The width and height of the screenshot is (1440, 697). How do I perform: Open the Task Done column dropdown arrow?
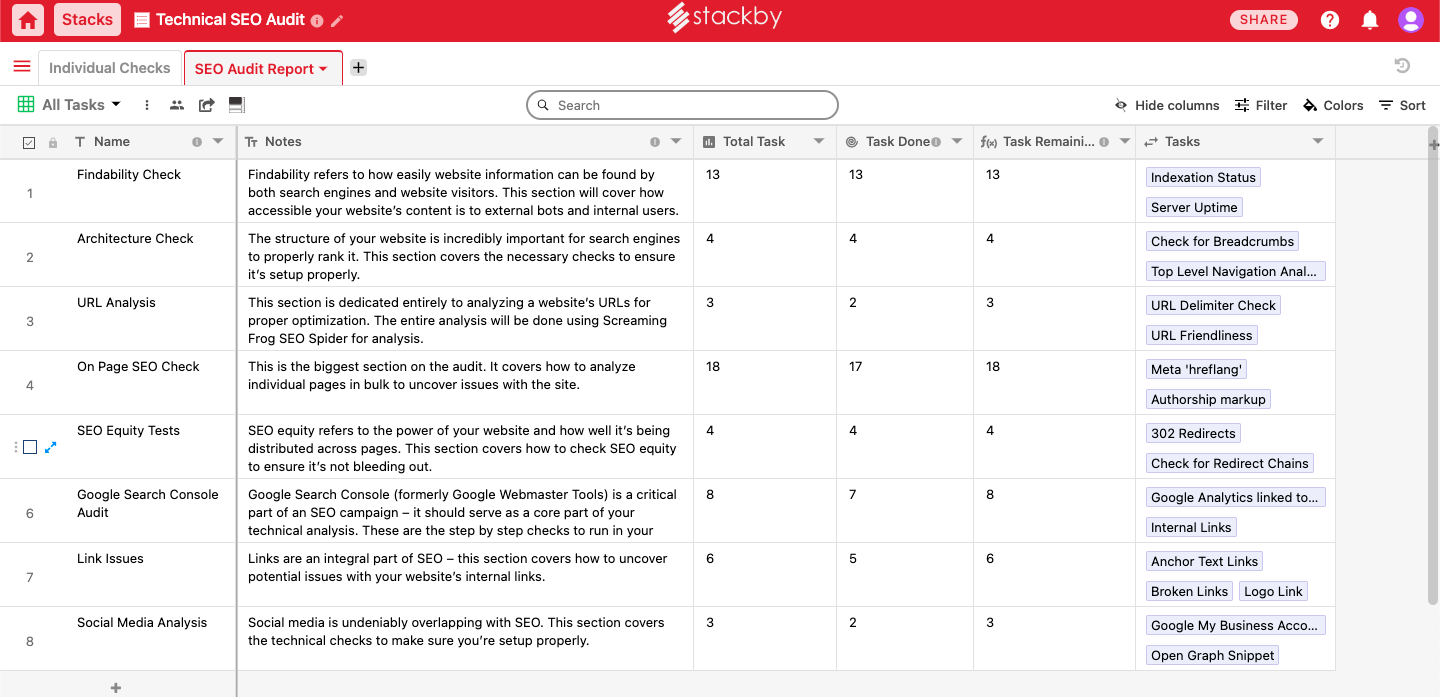click(957, 142)
